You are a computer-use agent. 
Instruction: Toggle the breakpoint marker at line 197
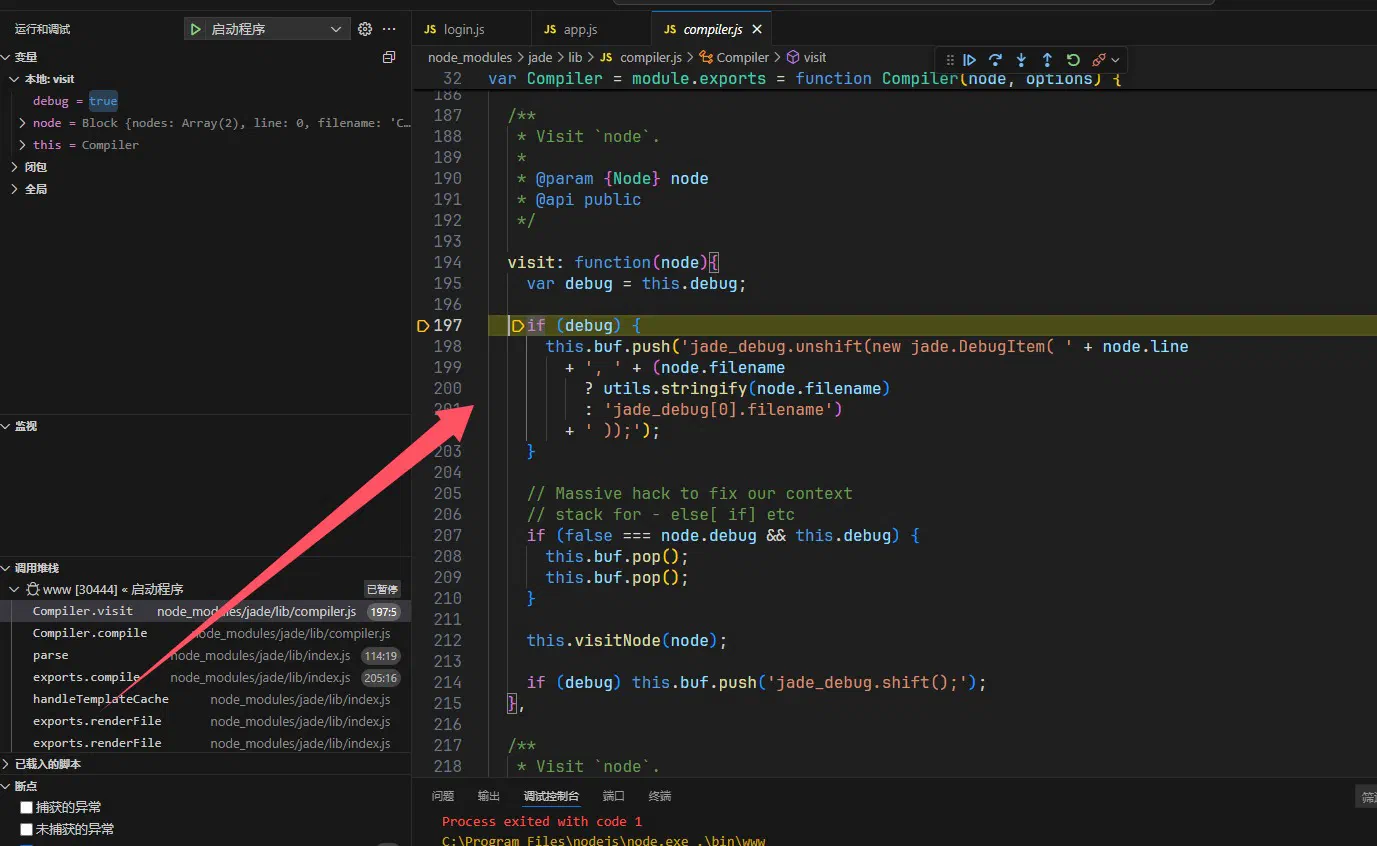click(x=421, y=325)
